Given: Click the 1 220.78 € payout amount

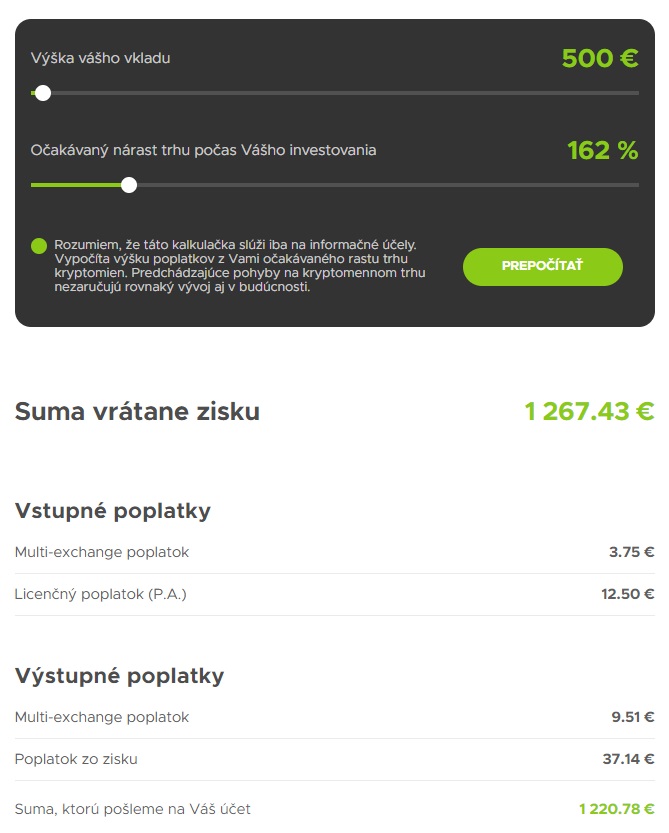Looking at the screenshot, I should click(x=616, y=809).
